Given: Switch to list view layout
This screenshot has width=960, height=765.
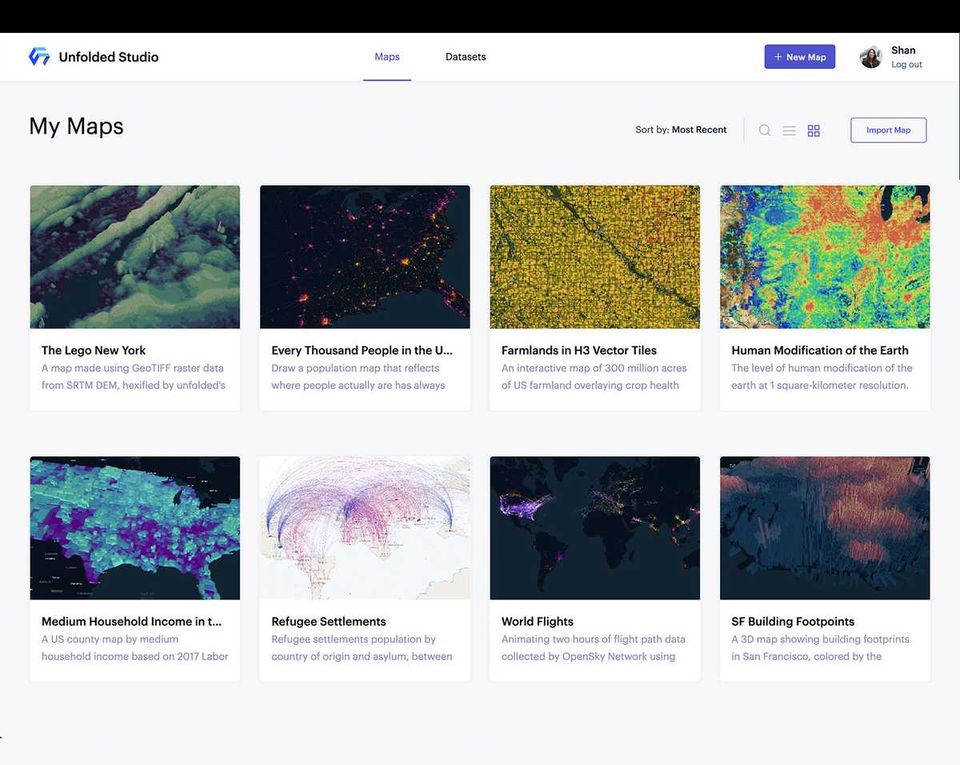Looking at the screenshot, I should tap(789, 130).
